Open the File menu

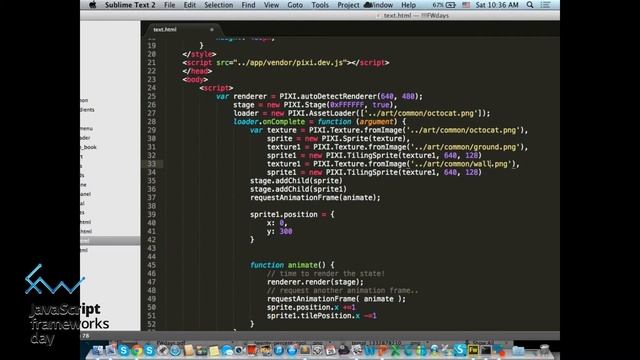coord(169,5)
